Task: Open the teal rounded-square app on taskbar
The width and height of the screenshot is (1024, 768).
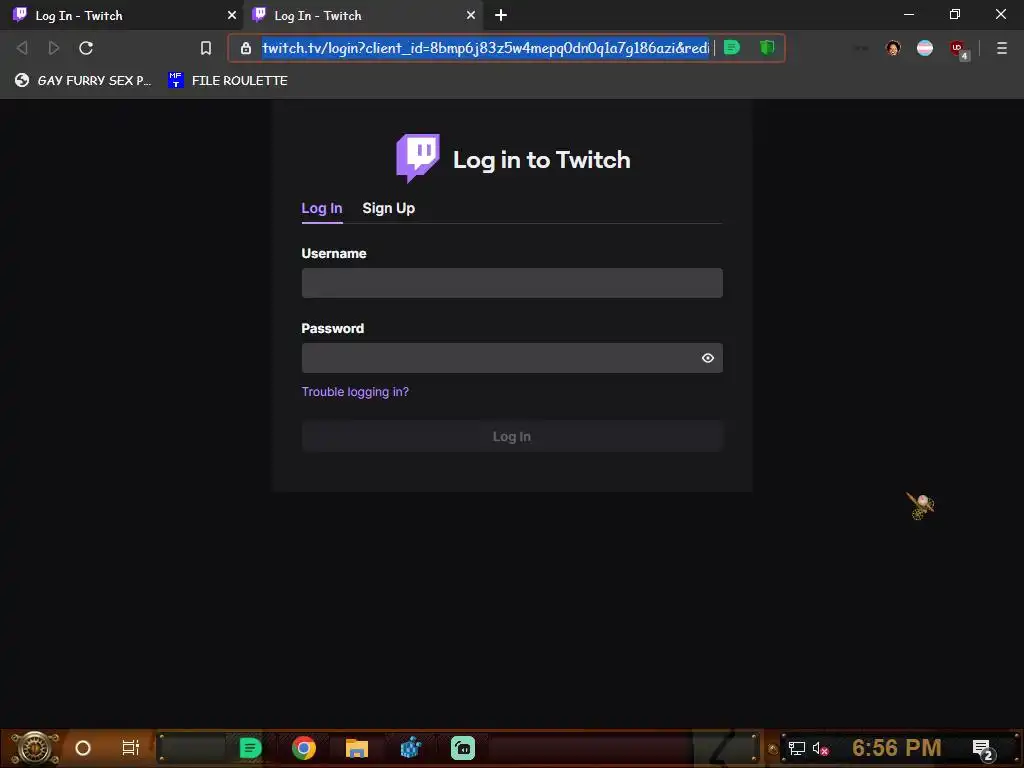Action: tap(463, 748)
